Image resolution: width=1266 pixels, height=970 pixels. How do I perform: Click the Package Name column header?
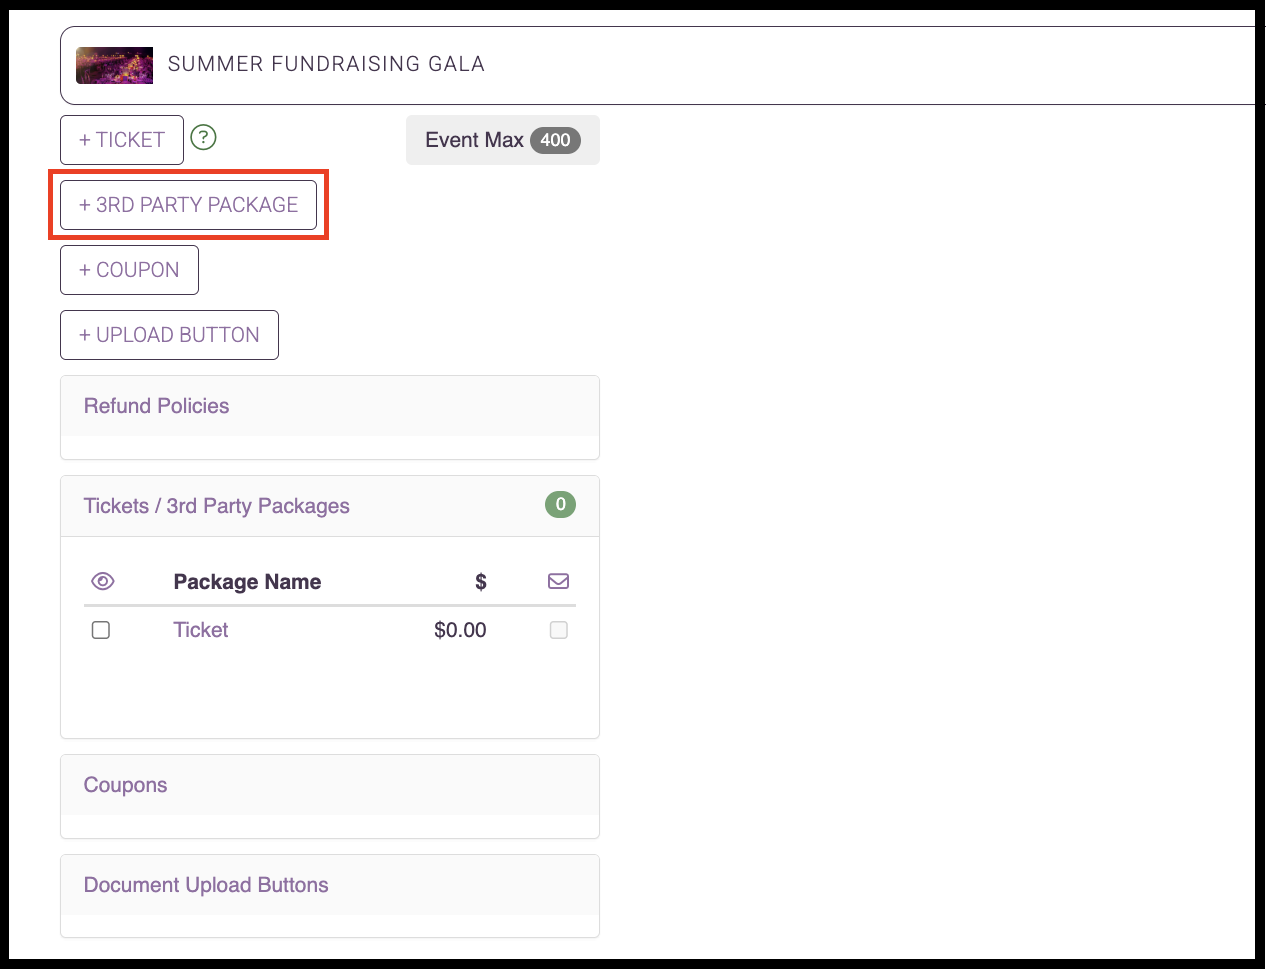[x=247, y=582]
